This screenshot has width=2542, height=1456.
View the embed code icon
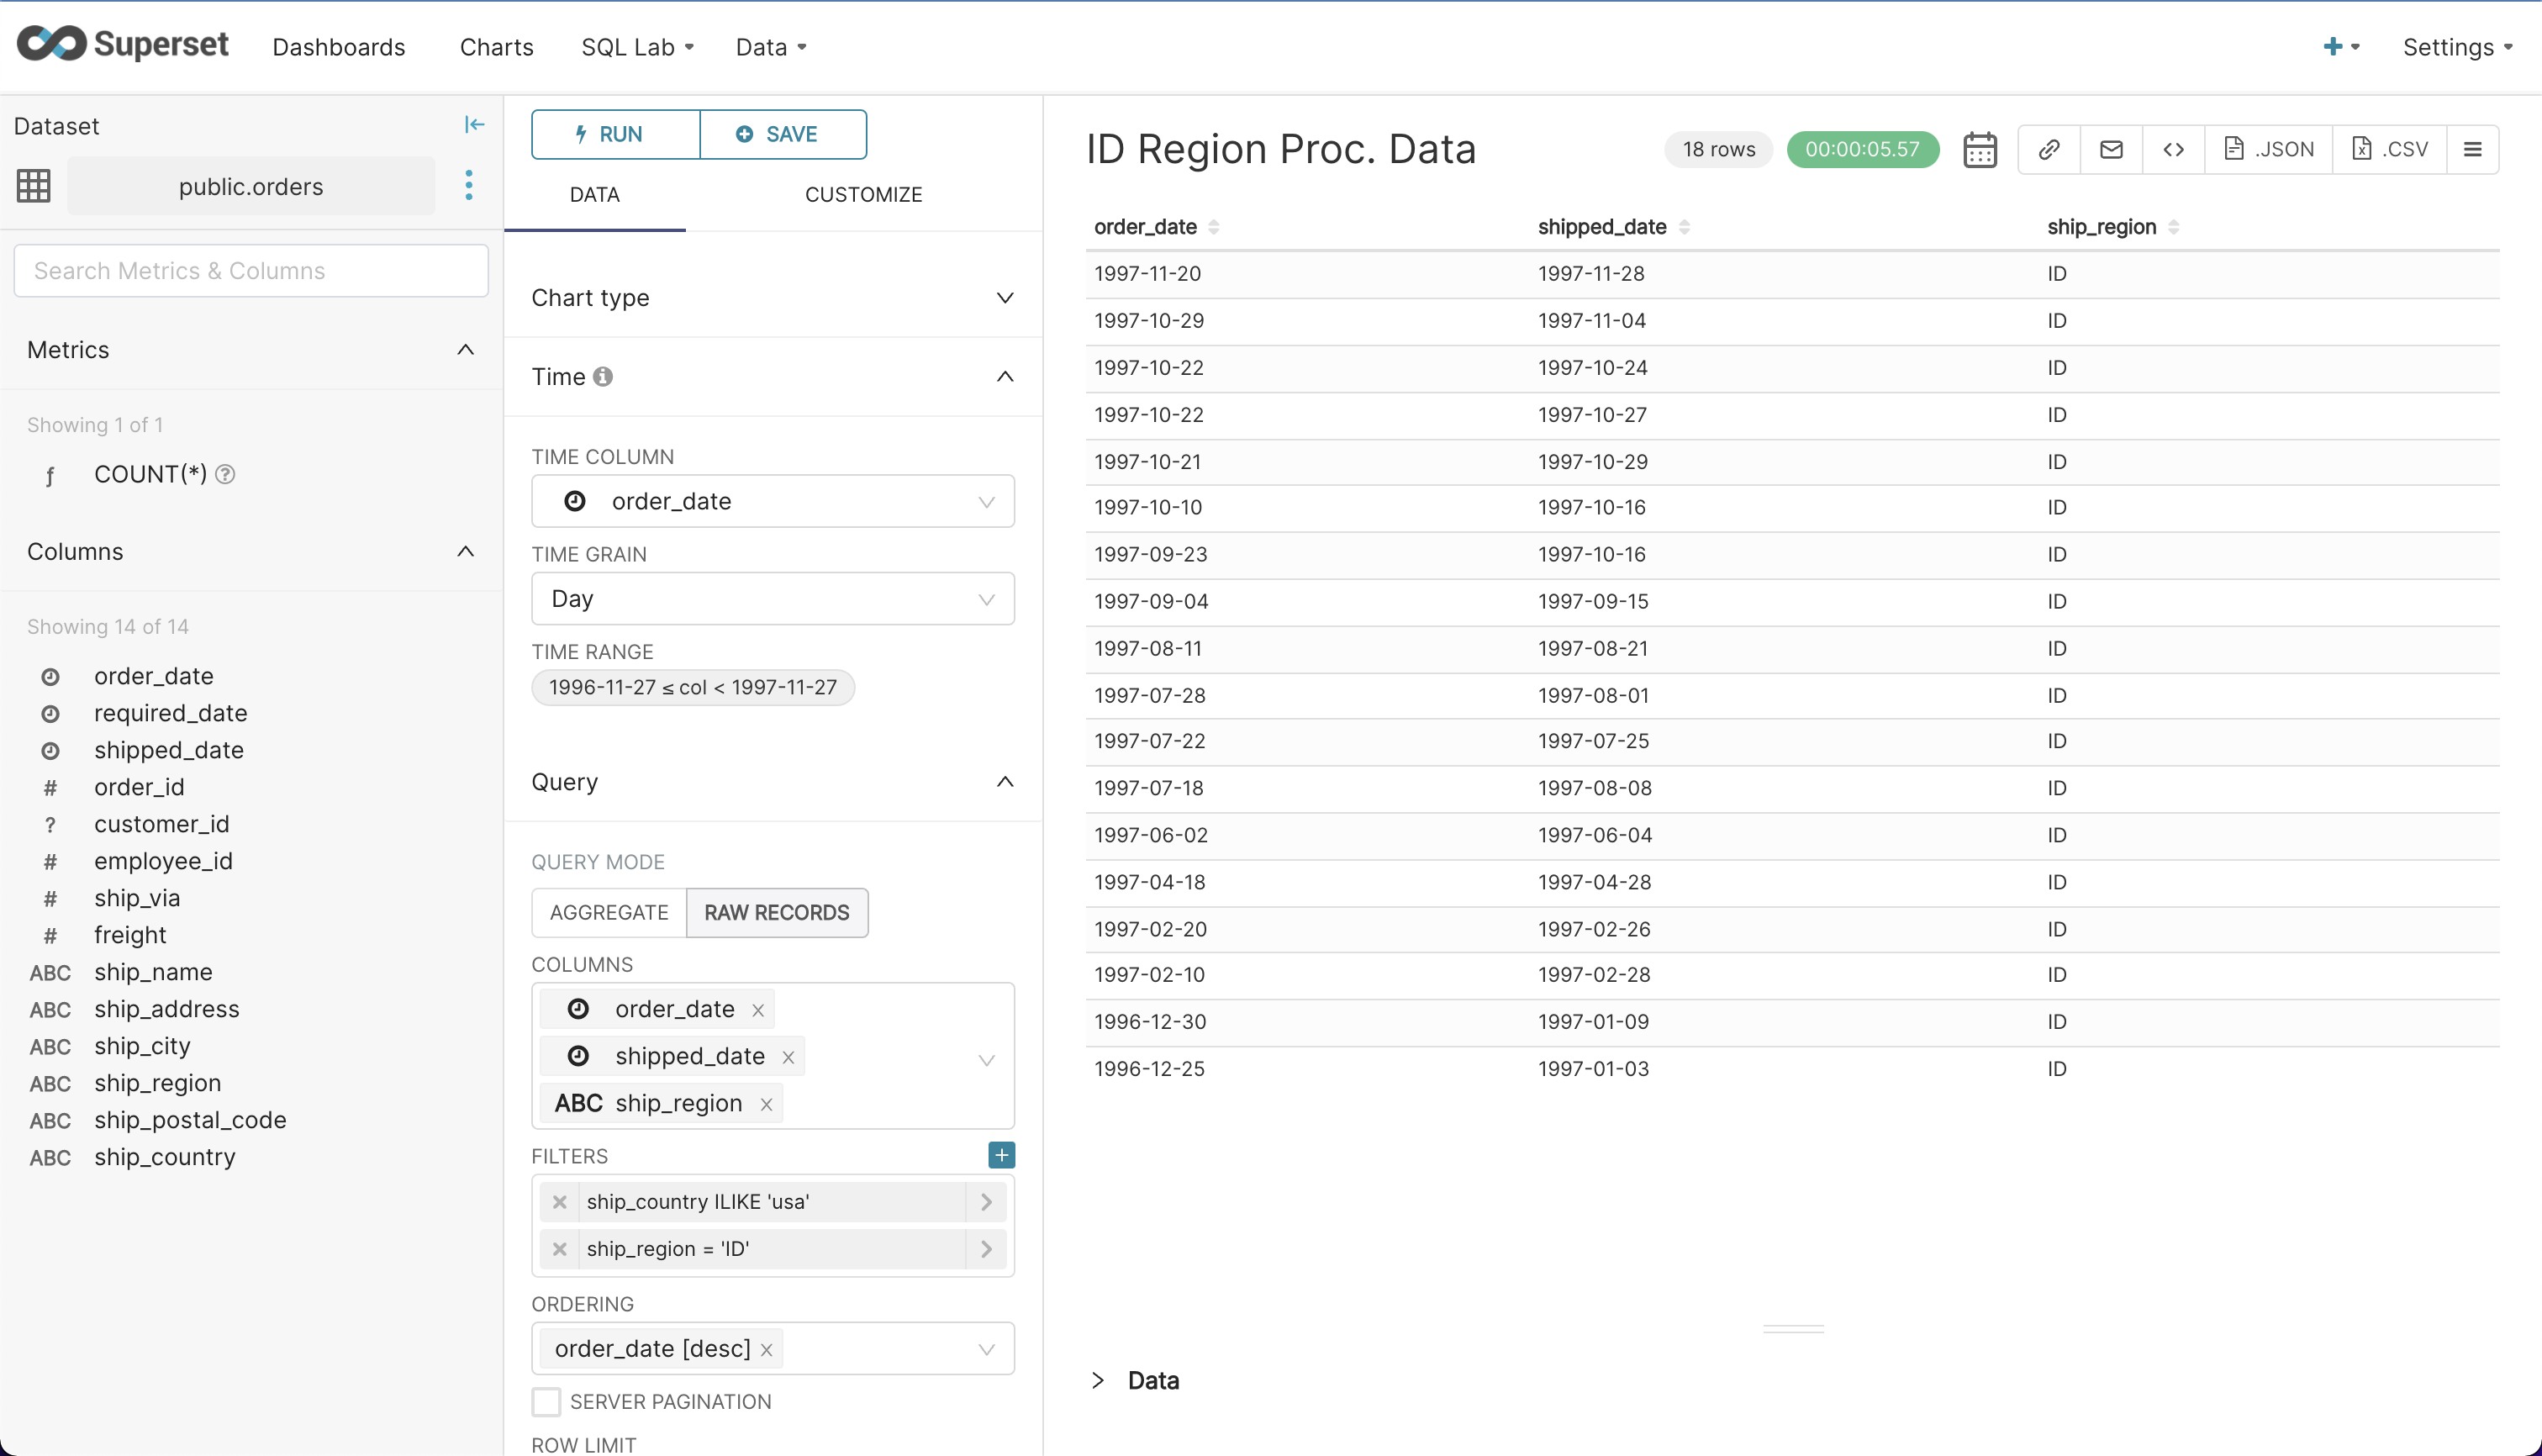[2173, 148]
